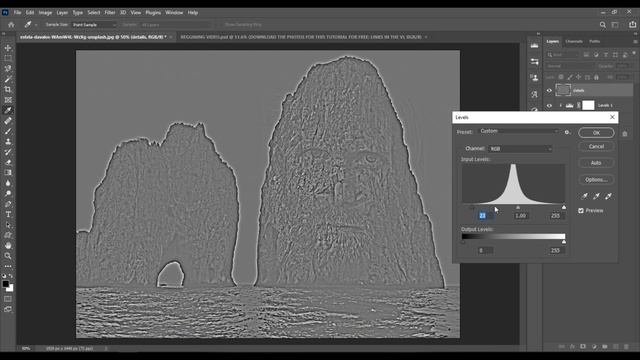The height and width of the screenshot is (360, 640).
Task: Select the Hand tool
Action: 8,245
